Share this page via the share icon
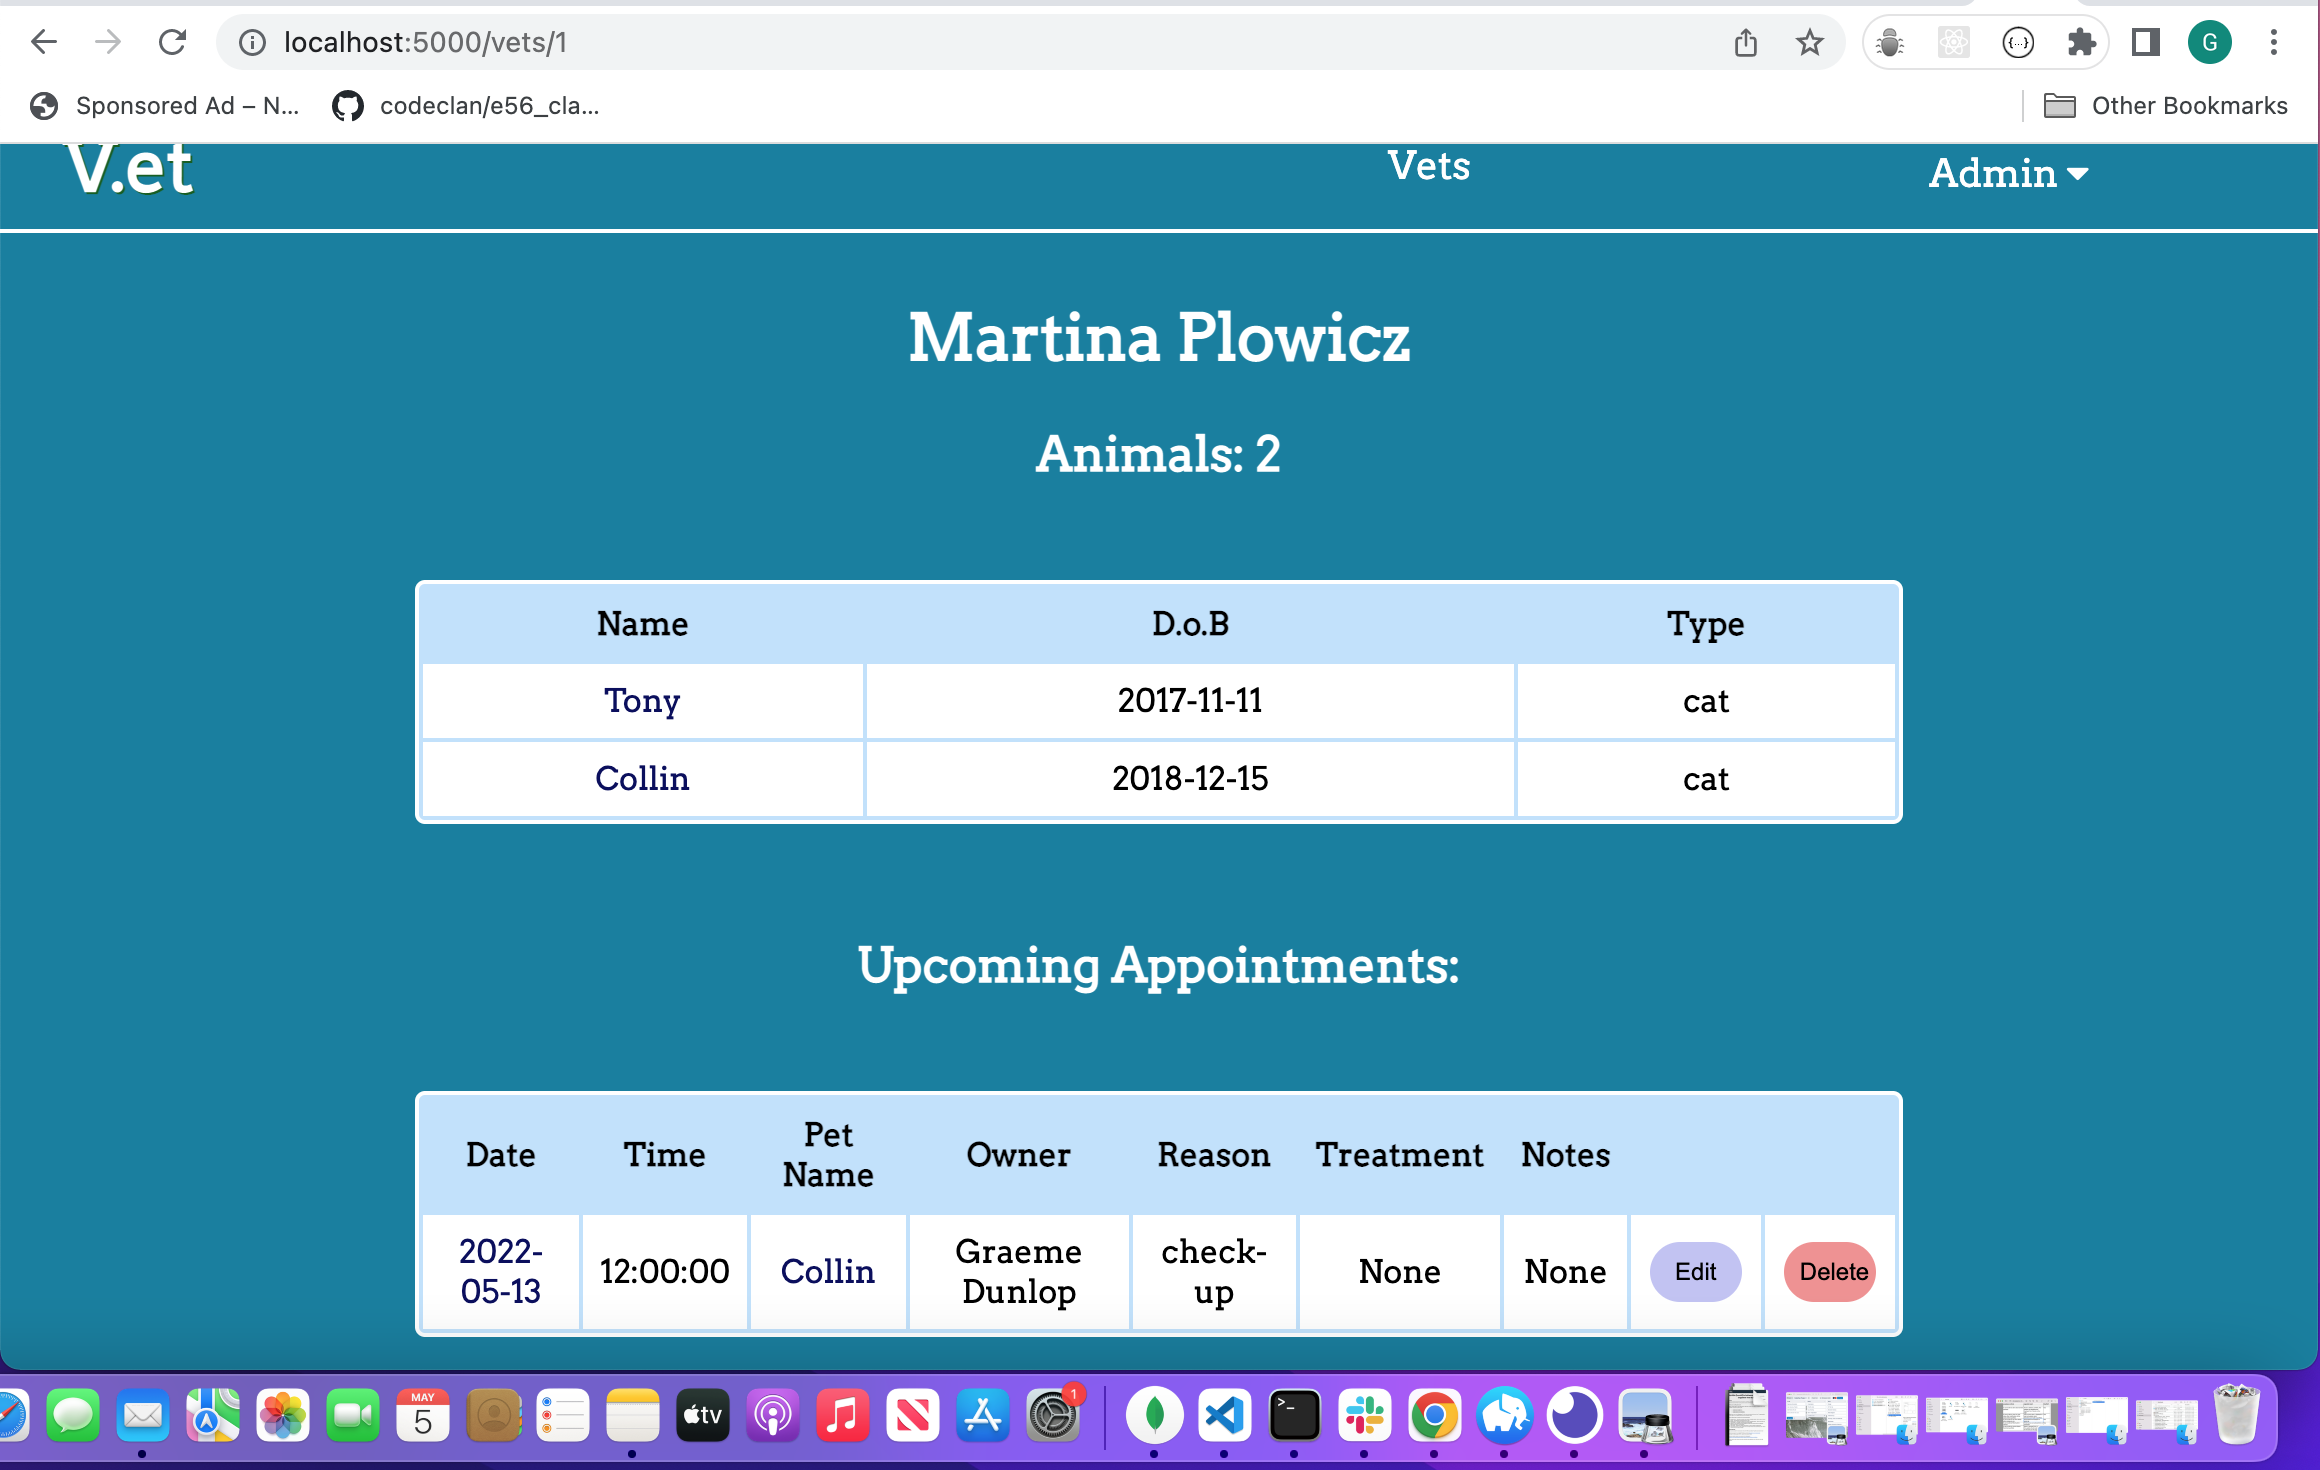This screenshot has height=1470, width=2320. click(1745, 42)
